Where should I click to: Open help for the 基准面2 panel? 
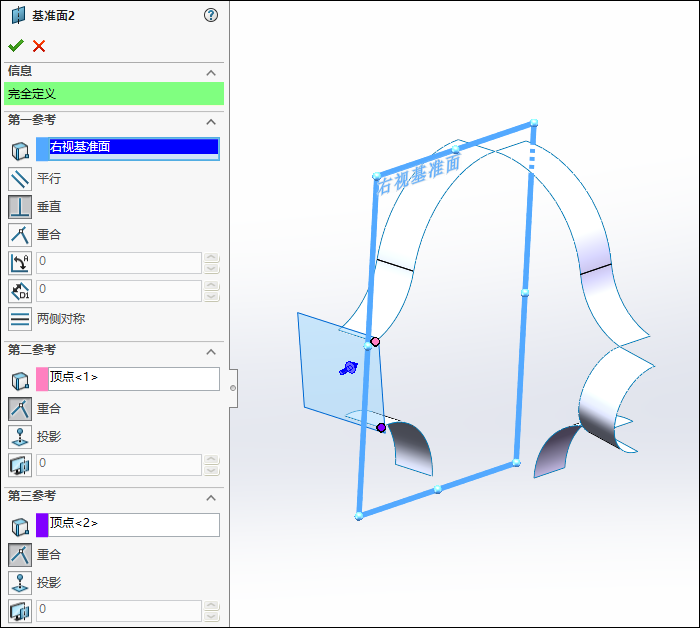pyautogui.click(x=211, y=15)
